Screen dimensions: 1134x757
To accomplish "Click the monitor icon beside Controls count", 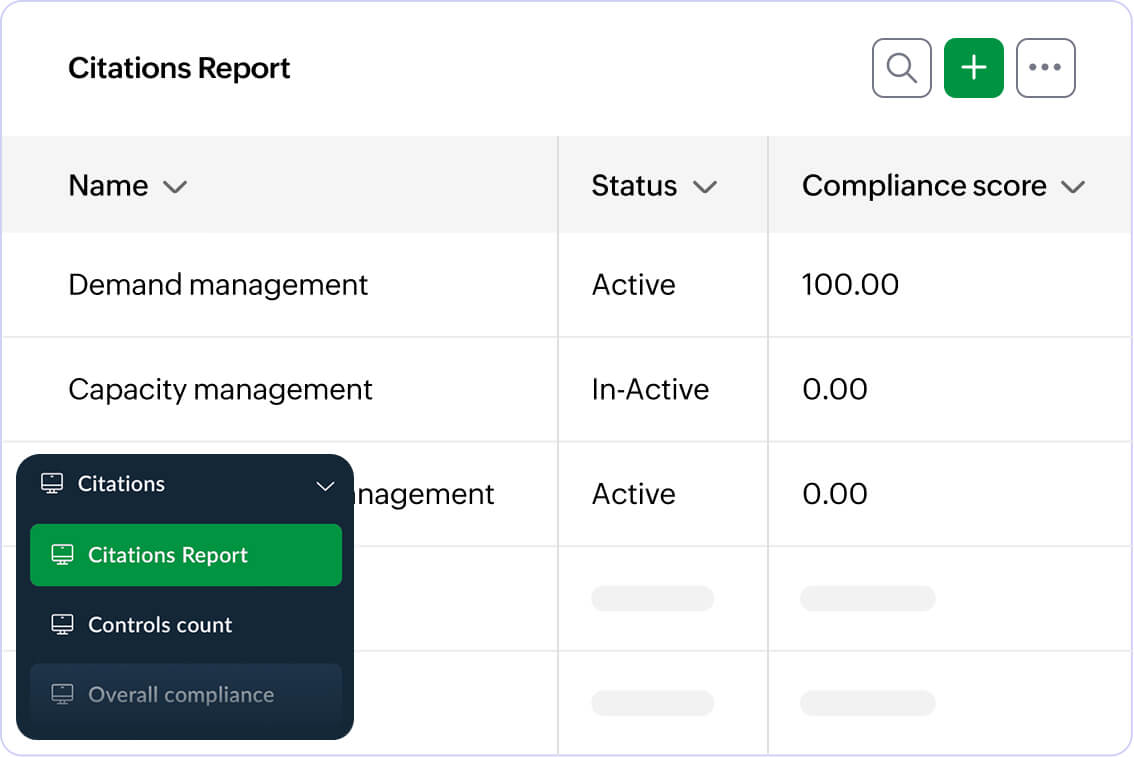I will coord(62,625).
